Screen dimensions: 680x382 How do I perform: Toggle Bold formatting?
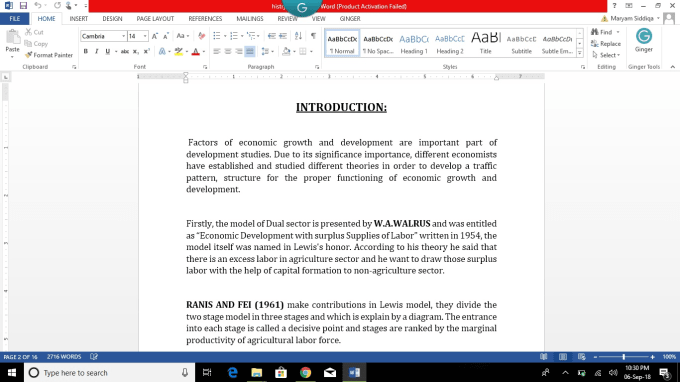pos(85,52)
